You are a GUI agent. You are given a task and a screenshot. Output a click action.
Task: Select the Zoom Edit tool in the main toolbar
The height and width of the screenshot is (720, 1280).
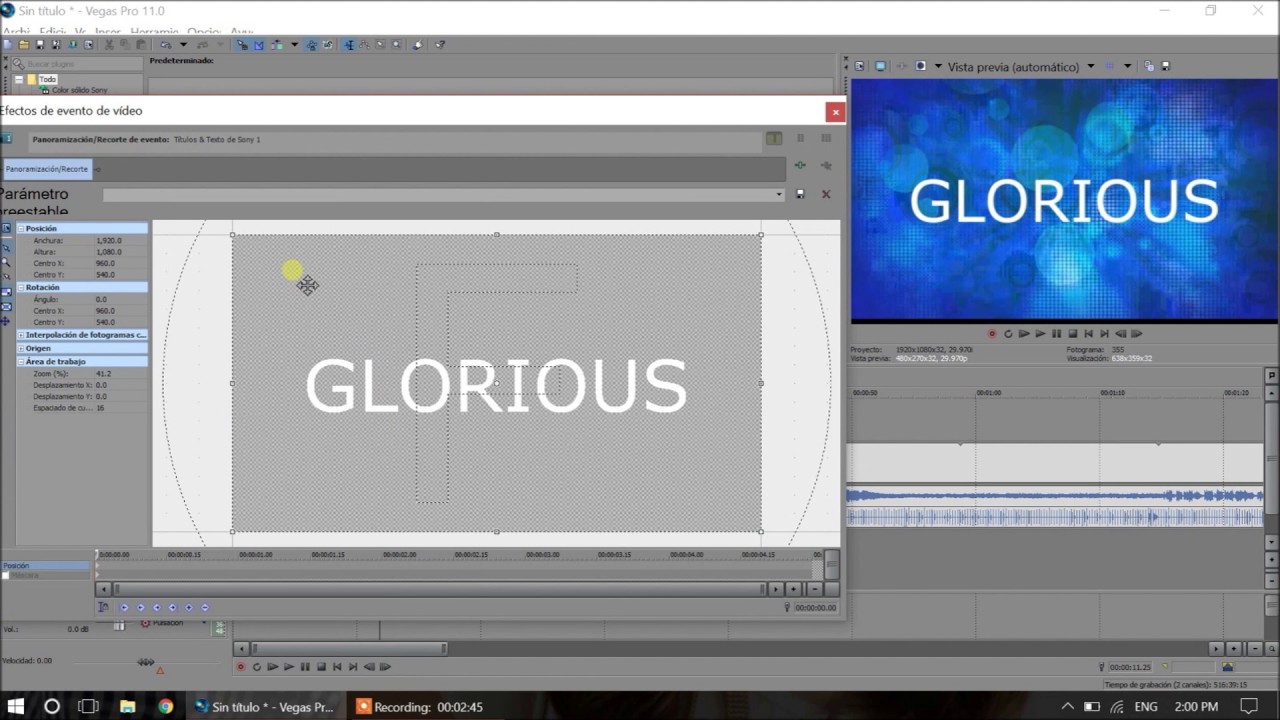pos(397,45)
